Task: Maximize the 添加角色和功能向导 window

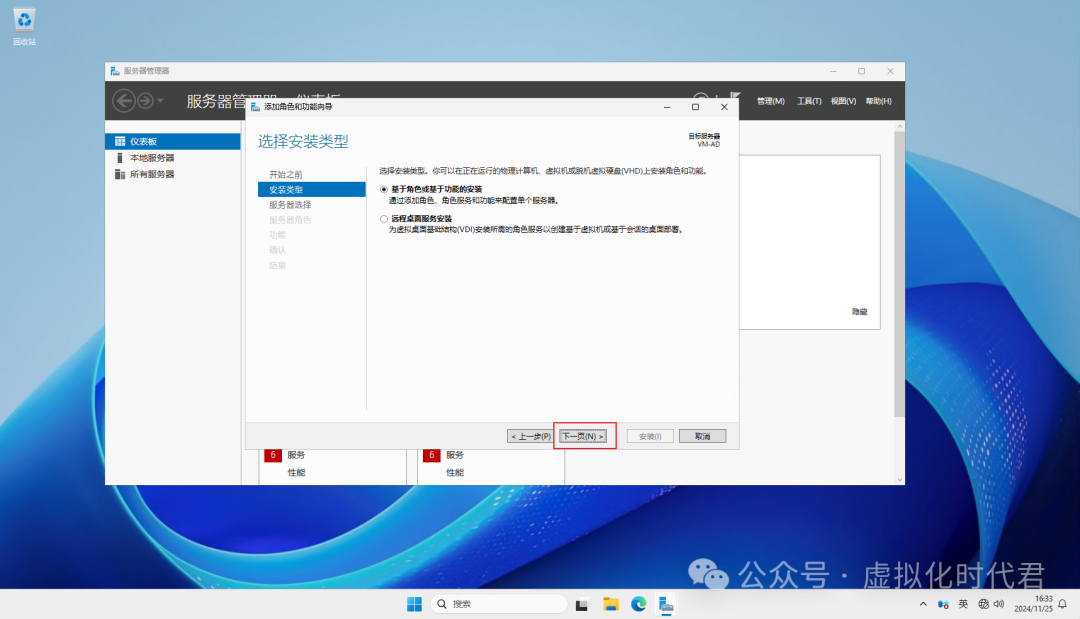Action: click(695, 107)
